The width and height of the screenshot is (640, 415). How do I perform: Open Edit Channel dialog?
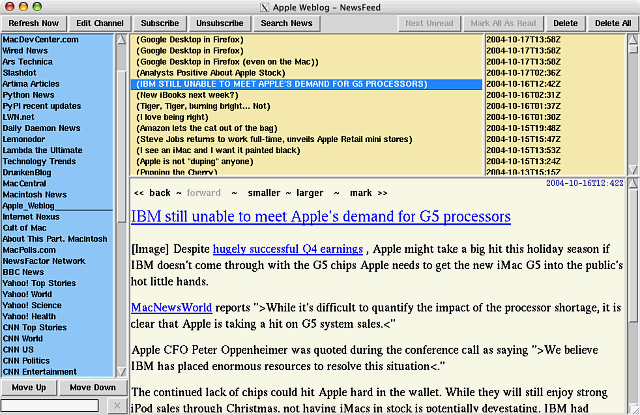[x=100, y=23]
